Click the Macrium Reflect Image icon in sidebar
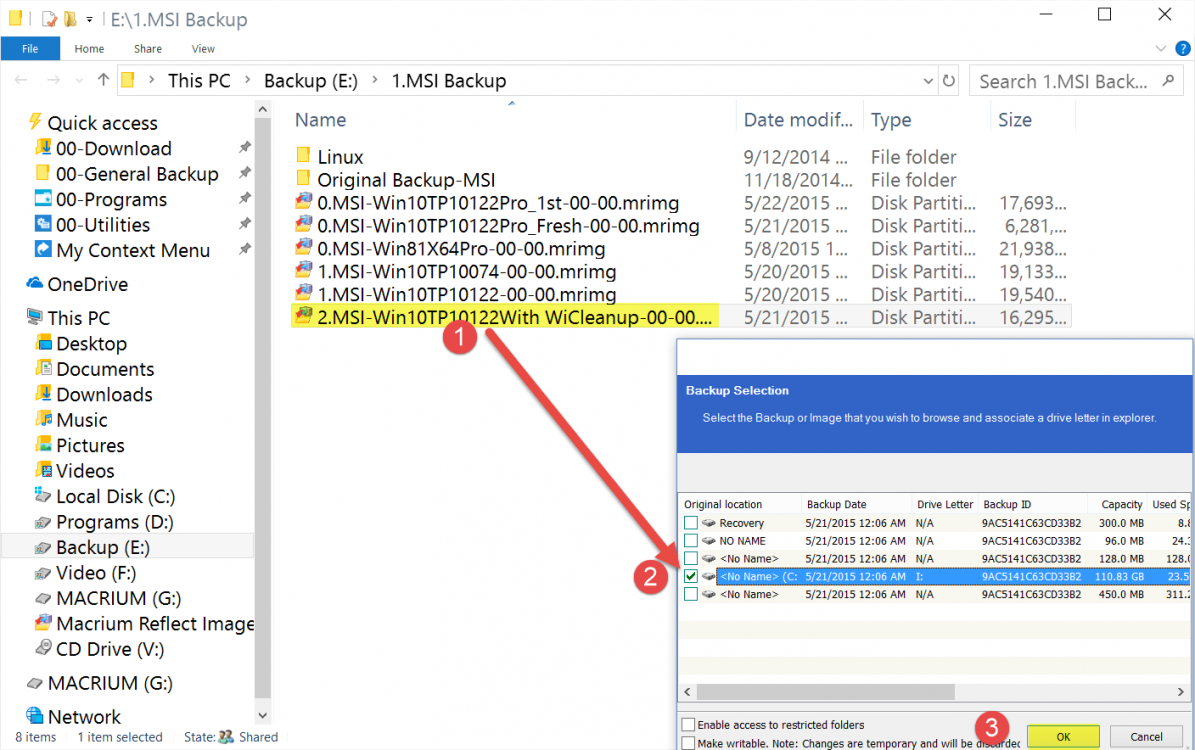 click(43, 623)
